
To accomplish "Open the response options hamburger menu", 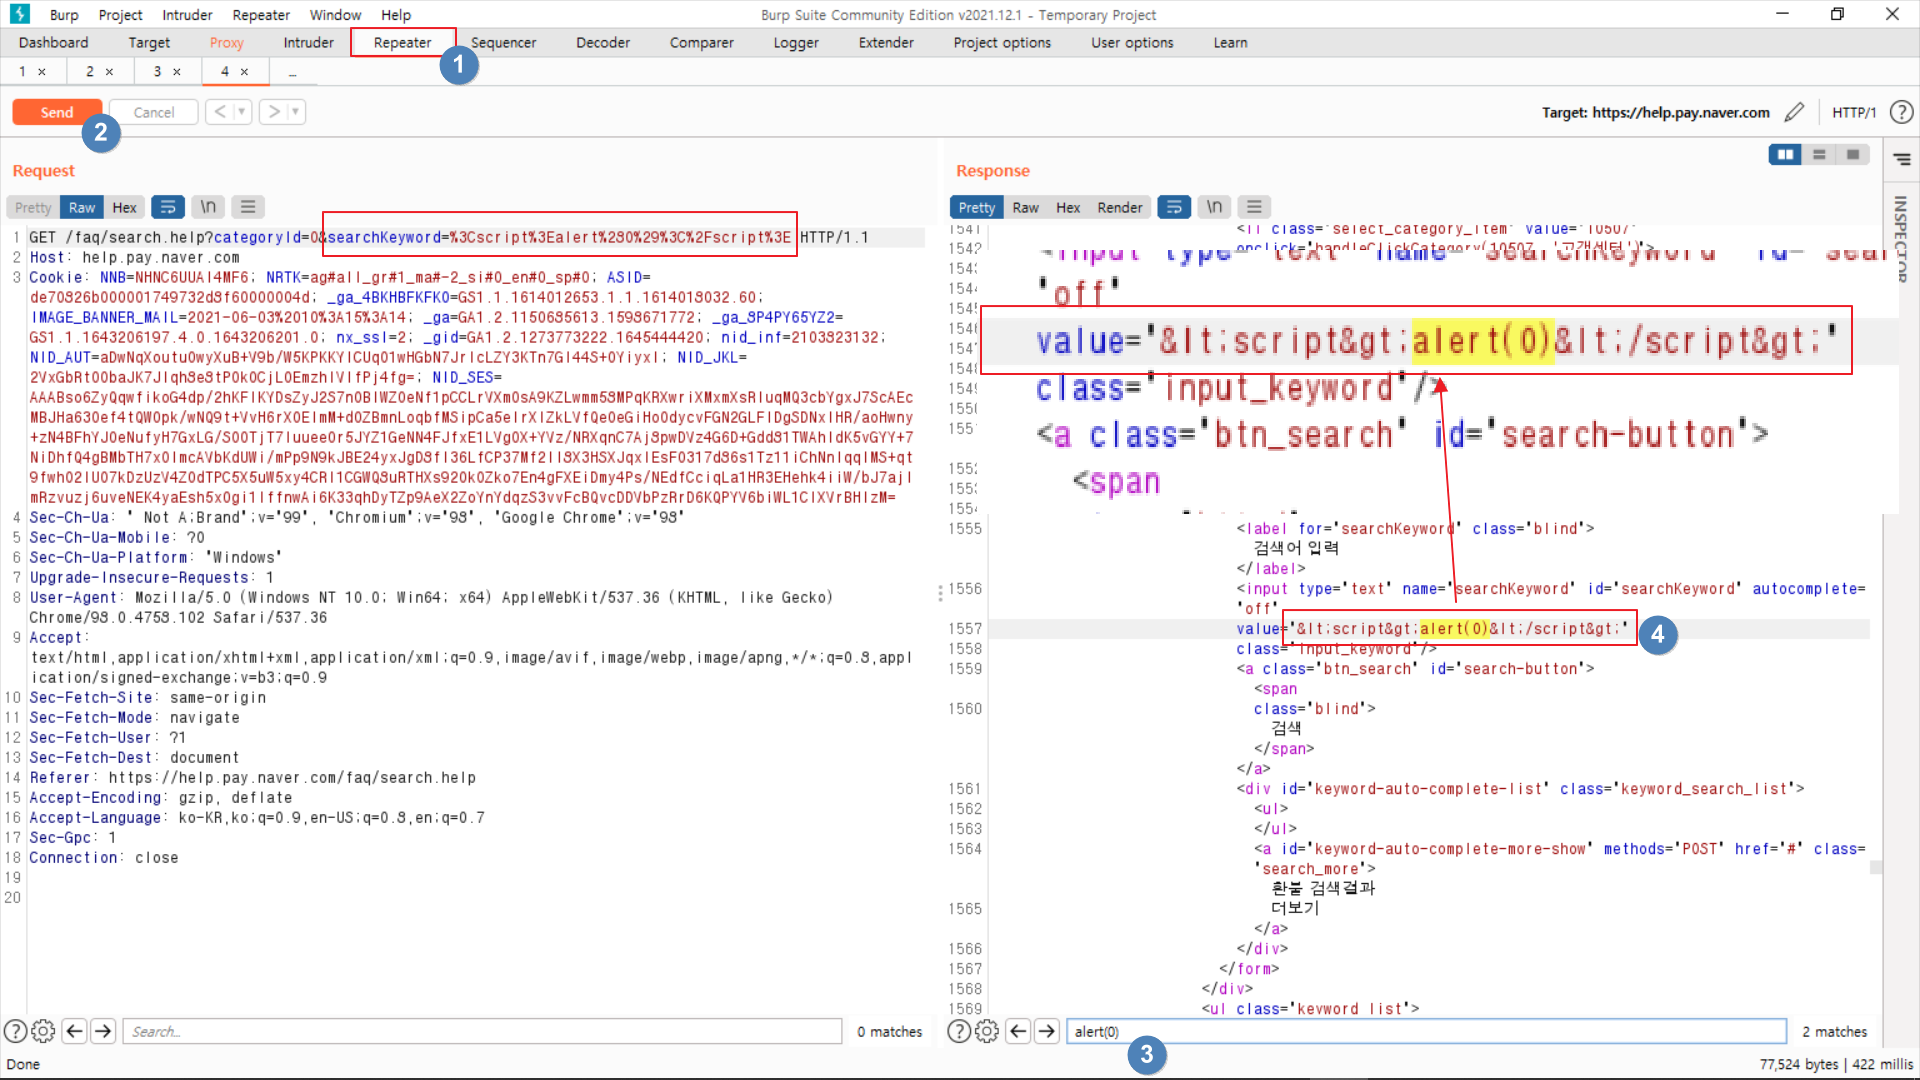I will point(1254,207).
